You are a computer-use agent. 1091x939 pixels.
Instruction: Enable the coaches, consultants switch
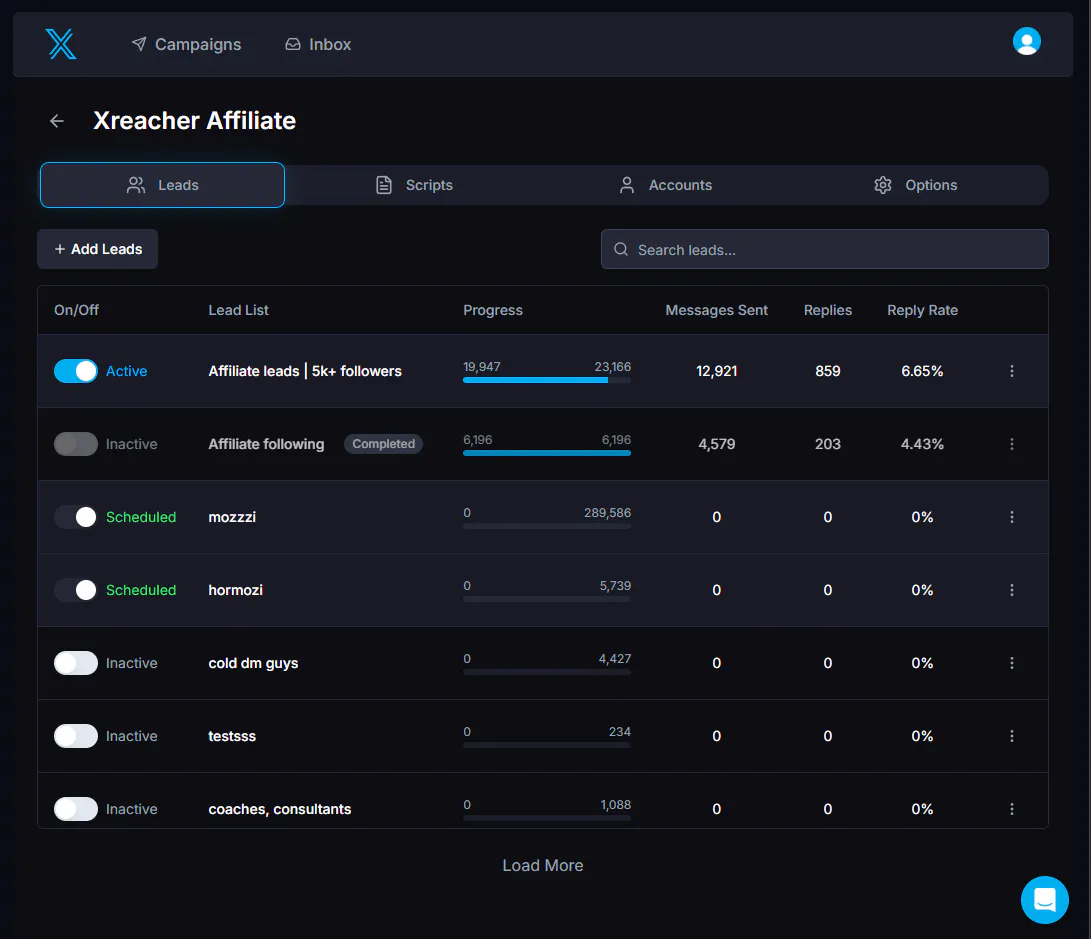tap(76, 809)
